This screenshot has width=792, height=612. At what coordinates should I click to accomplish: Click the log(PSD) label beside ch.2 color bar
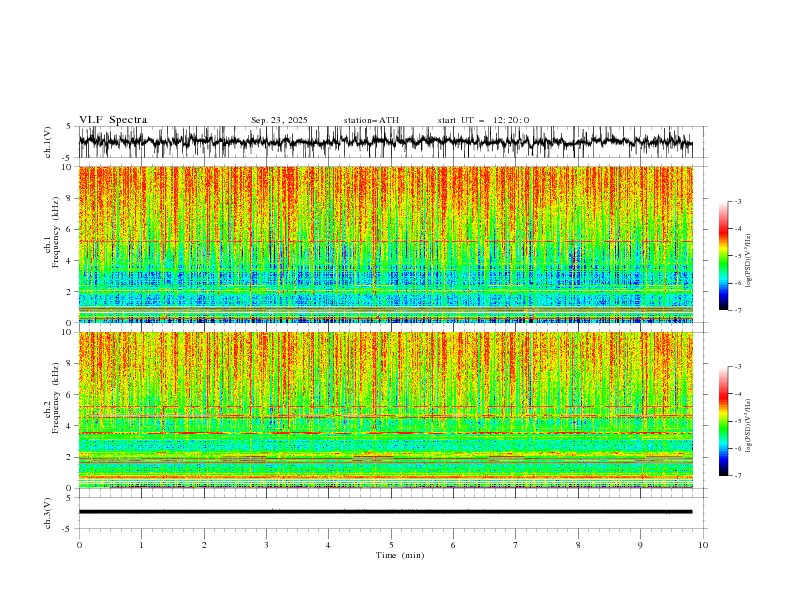click(x=749, y=426)
